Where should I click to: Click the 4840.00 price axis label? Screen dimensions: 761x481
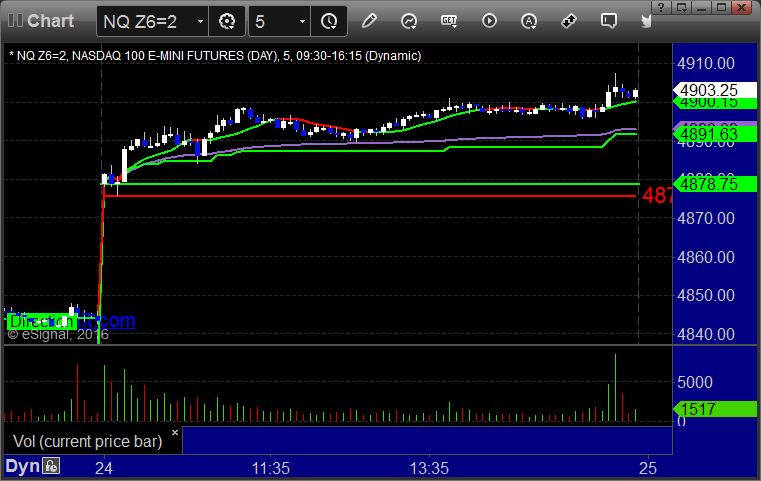coord(706,334)
